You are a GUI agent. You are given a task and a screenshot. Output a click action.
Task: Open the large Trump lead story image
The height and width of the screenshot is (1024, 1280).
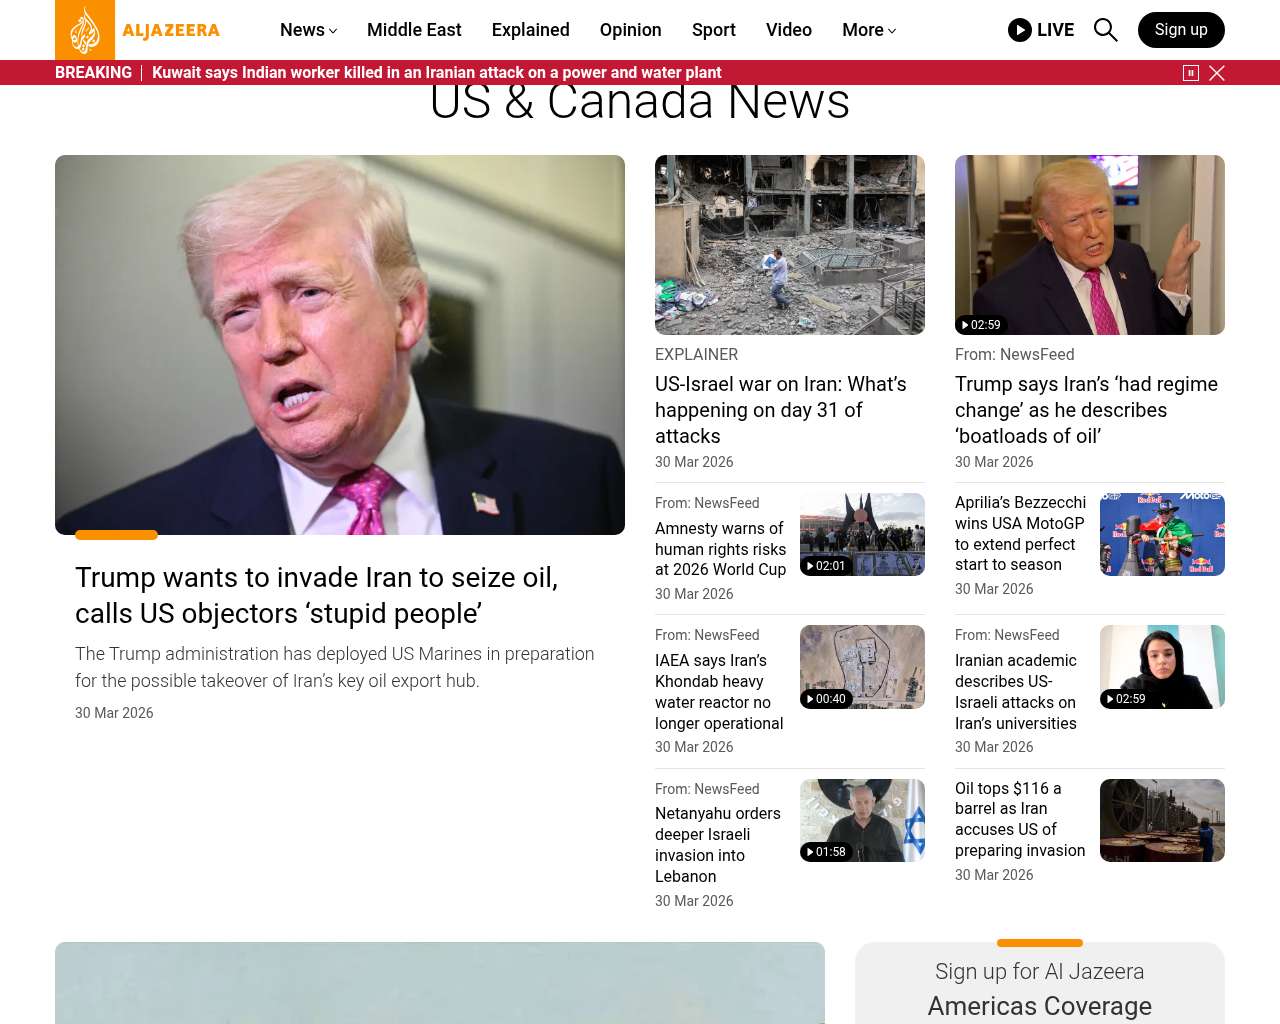pos(340,345)
